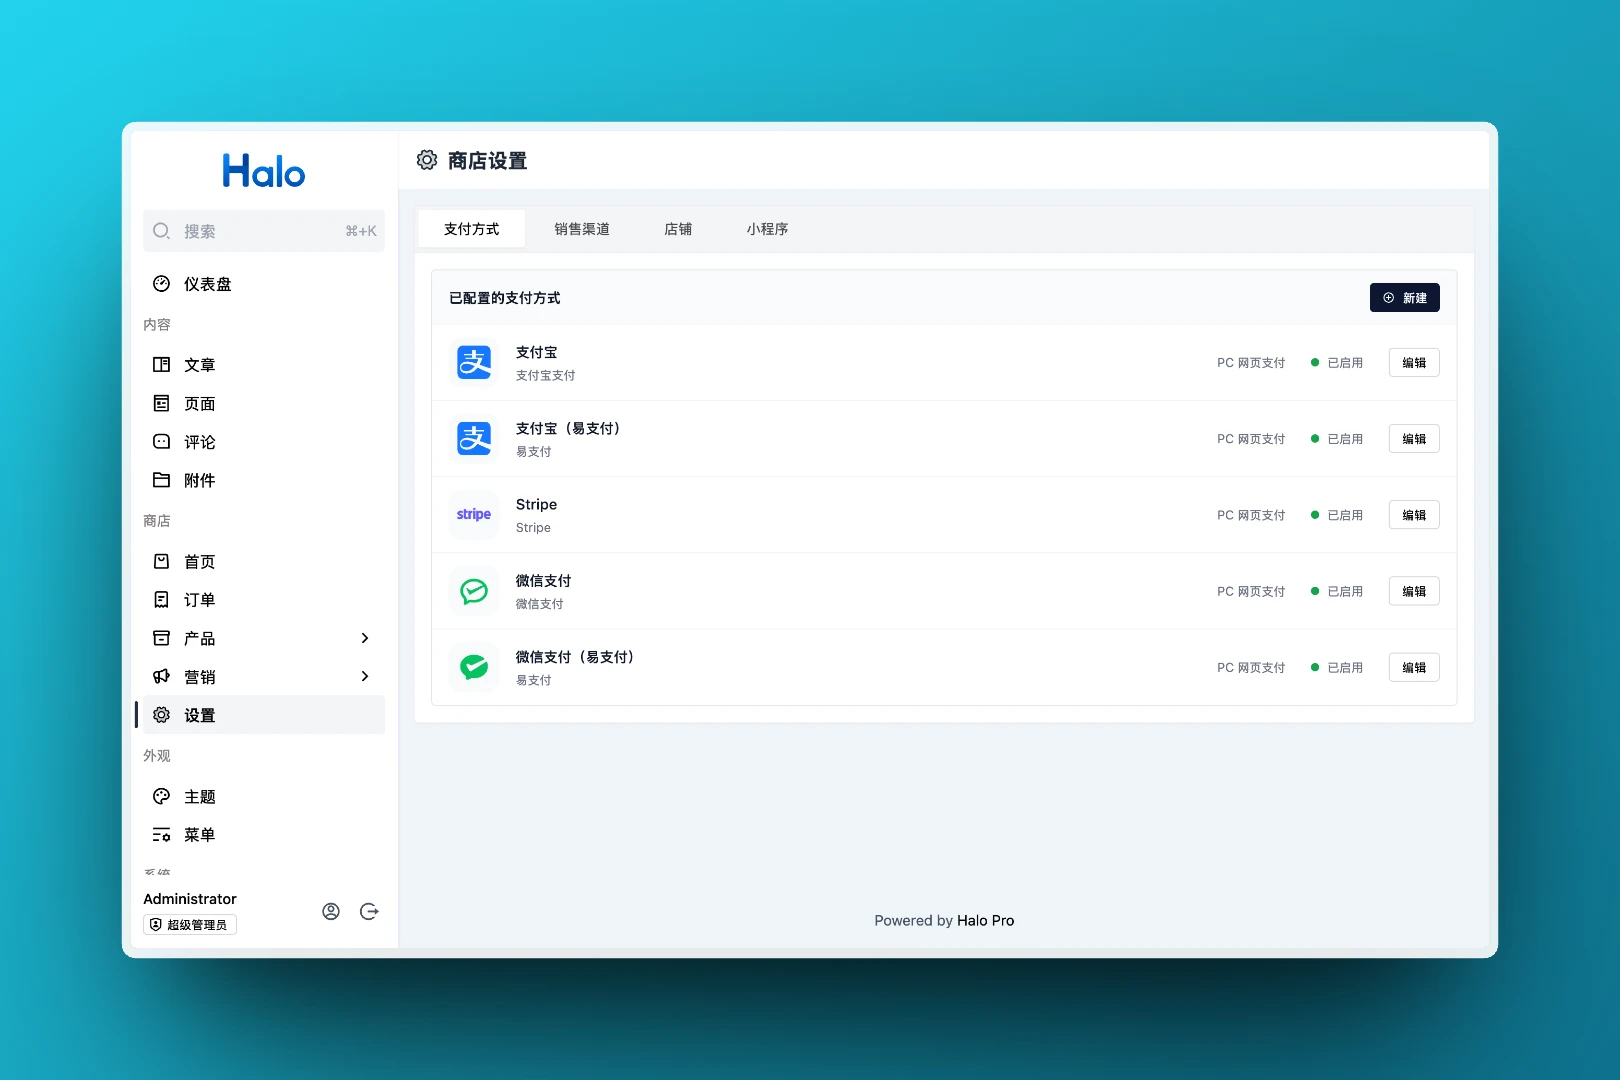Expand the 产品 submenu chevron
This screenshot has height=1080, width=1620.
tap(365, 638)
